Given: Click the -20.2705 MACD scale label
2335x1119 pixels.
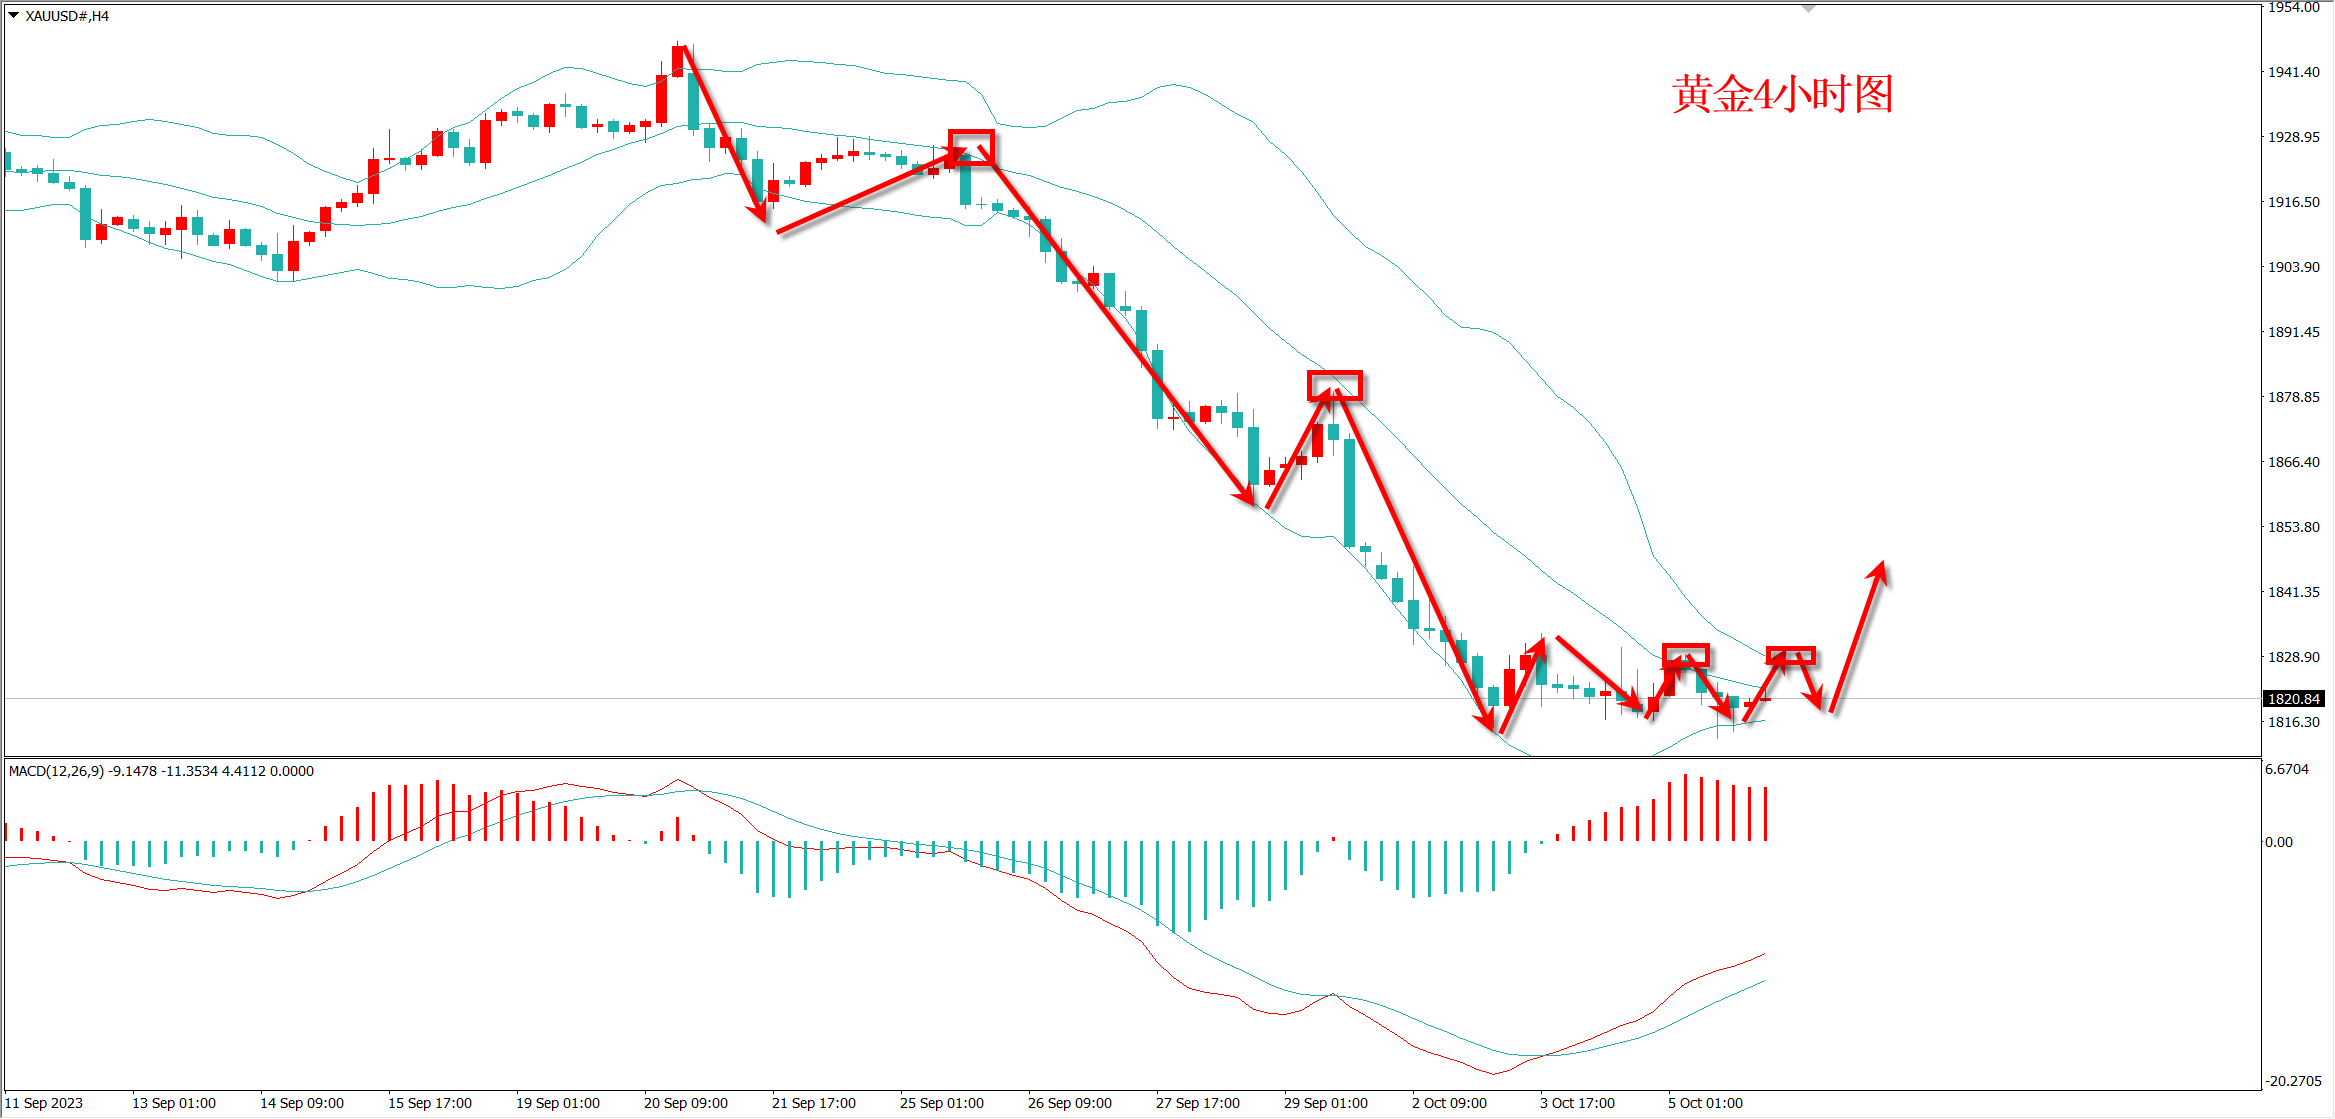Looking at the screenshot, I should tap(2293, 1081).
